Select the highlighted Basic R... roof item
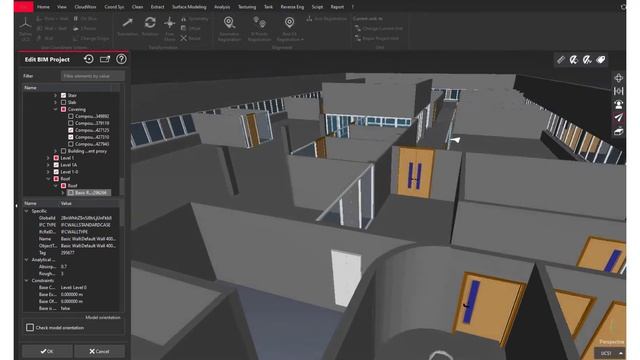Viewport: 640px width, 360px height. [89, 192]
